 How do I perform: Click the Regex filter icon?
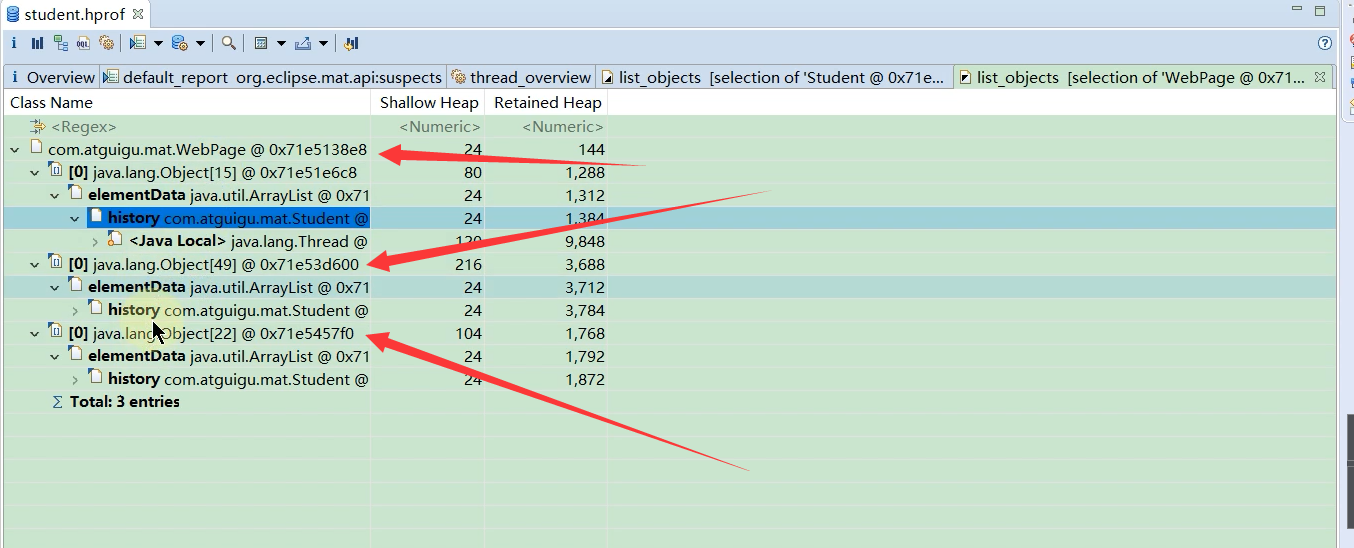(38, 127)
